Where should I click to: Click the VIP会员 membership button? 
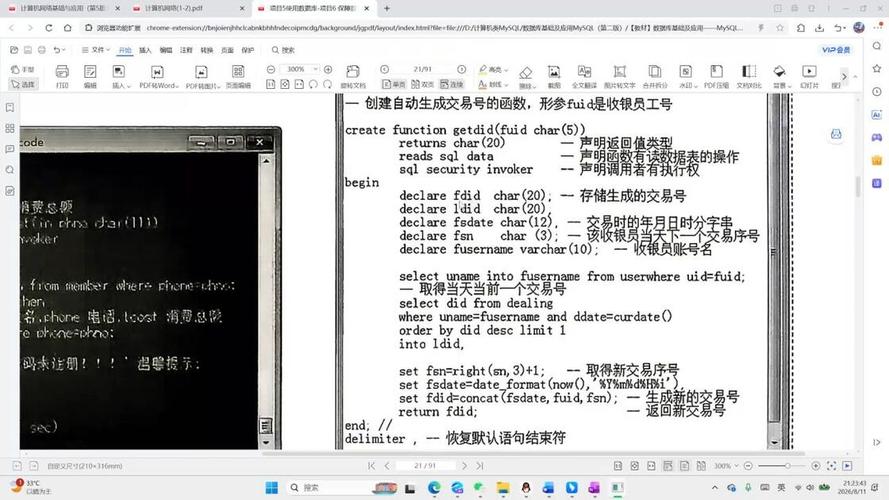[x=836, y=50]
